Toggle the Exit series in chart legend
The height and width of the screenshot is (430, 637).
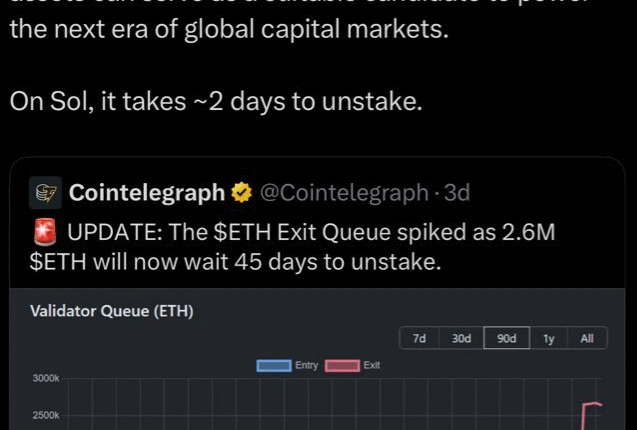click(x=353, y=365)
